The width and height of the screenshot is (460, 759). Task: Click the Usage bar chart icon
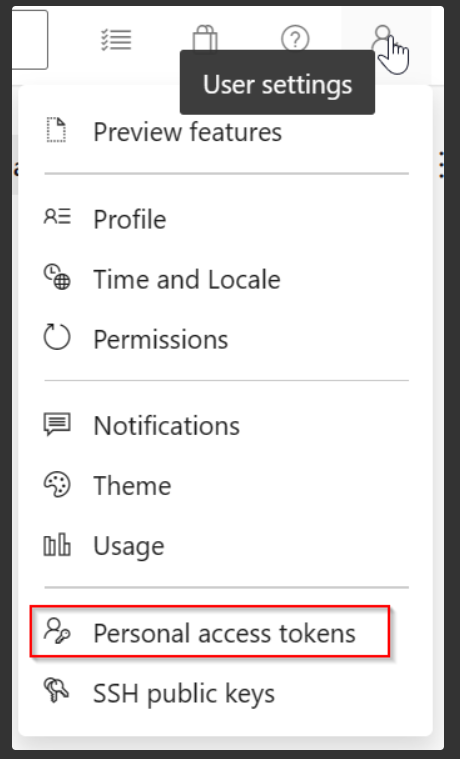pyautogui.click(x=57, y=544)
